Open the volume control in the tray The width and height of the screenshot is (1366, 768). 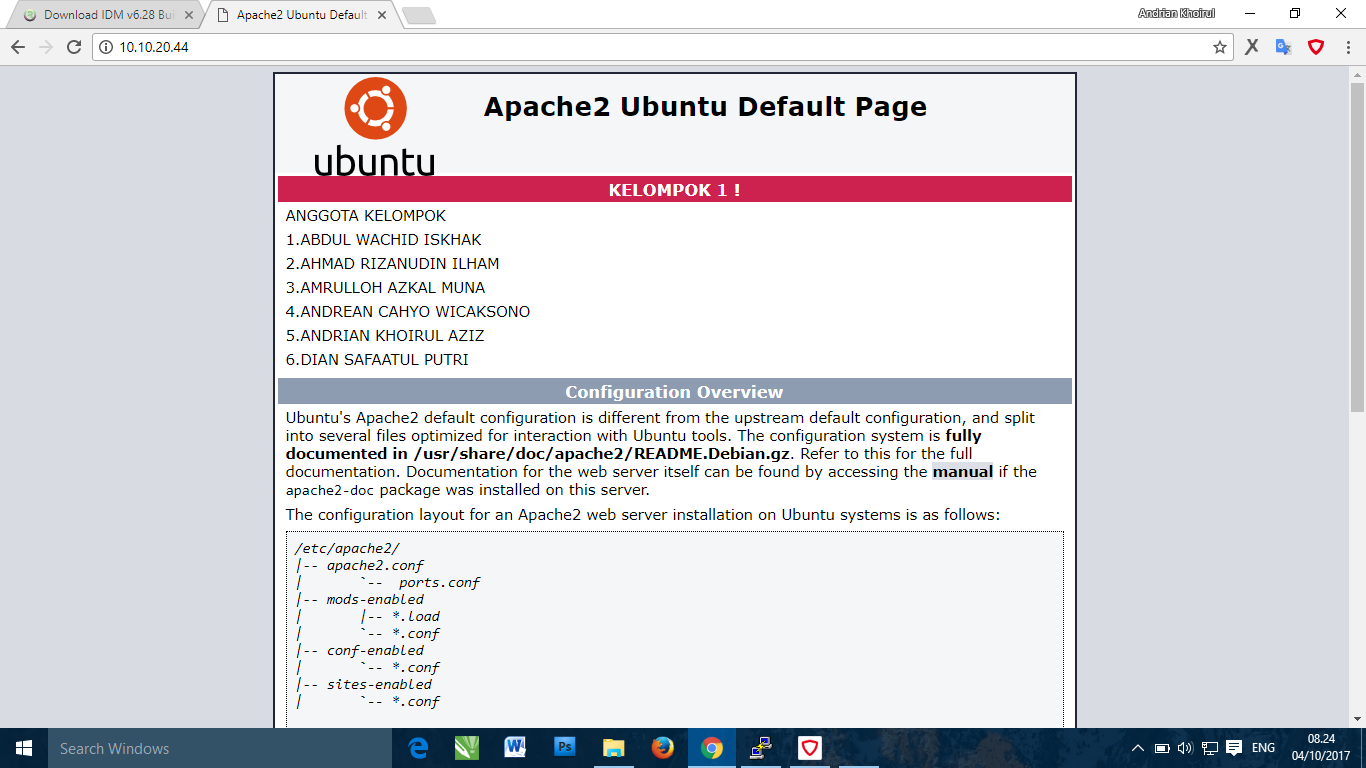pos(1185,748)
